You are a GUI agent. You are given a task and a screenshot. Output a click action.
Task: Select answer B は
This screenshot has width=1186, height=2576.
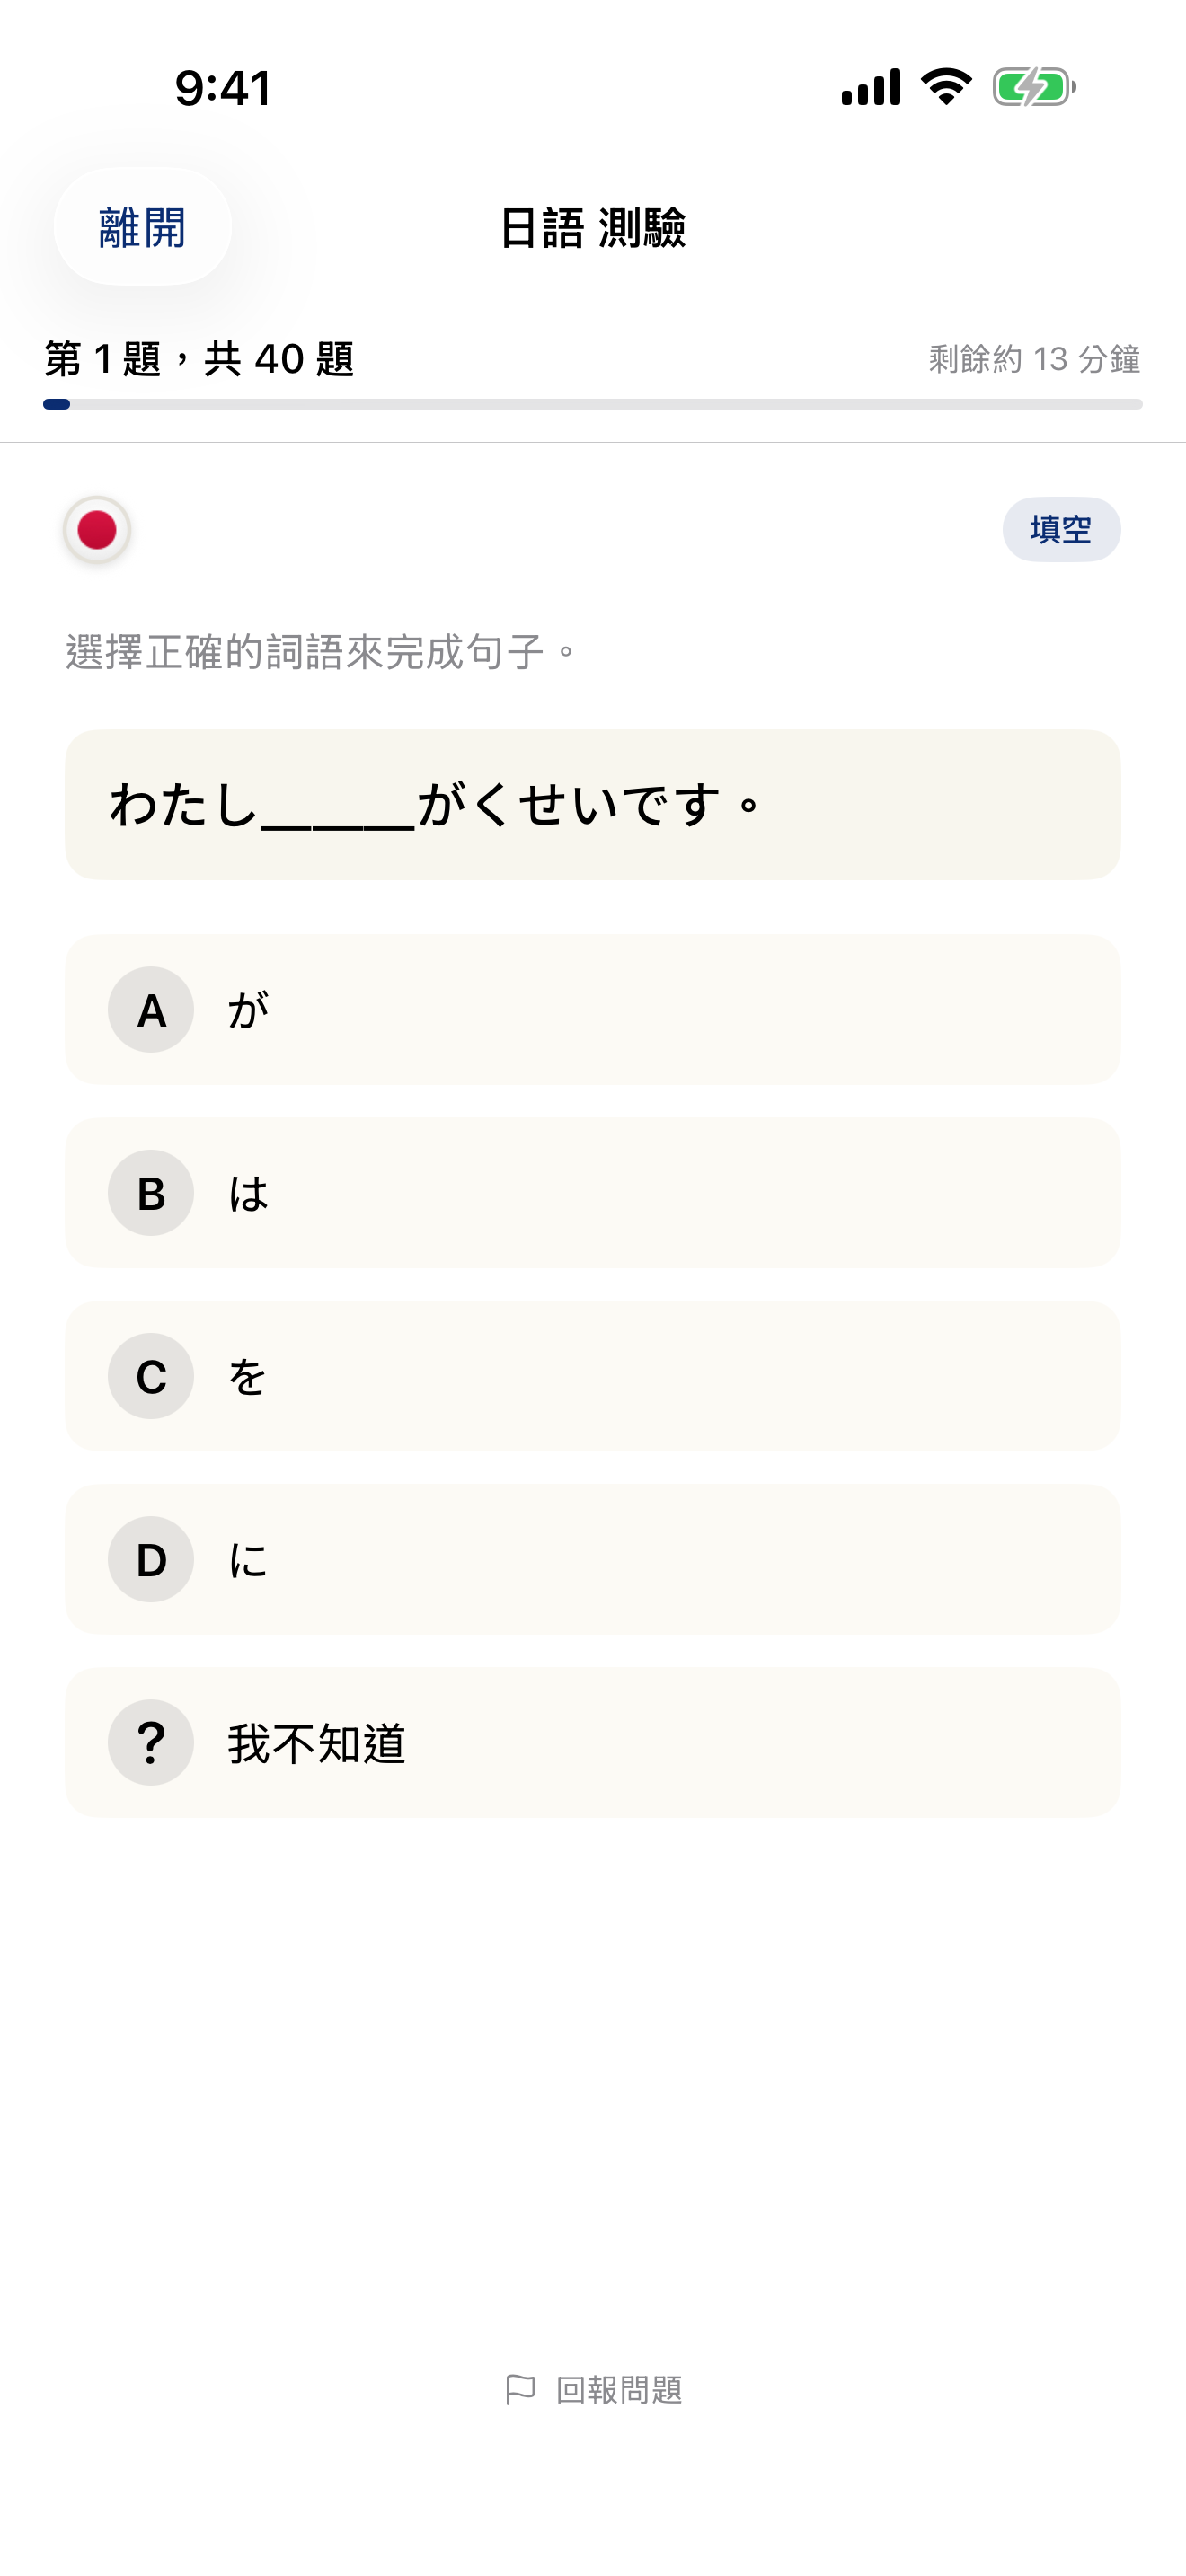tap(592, 1193)
